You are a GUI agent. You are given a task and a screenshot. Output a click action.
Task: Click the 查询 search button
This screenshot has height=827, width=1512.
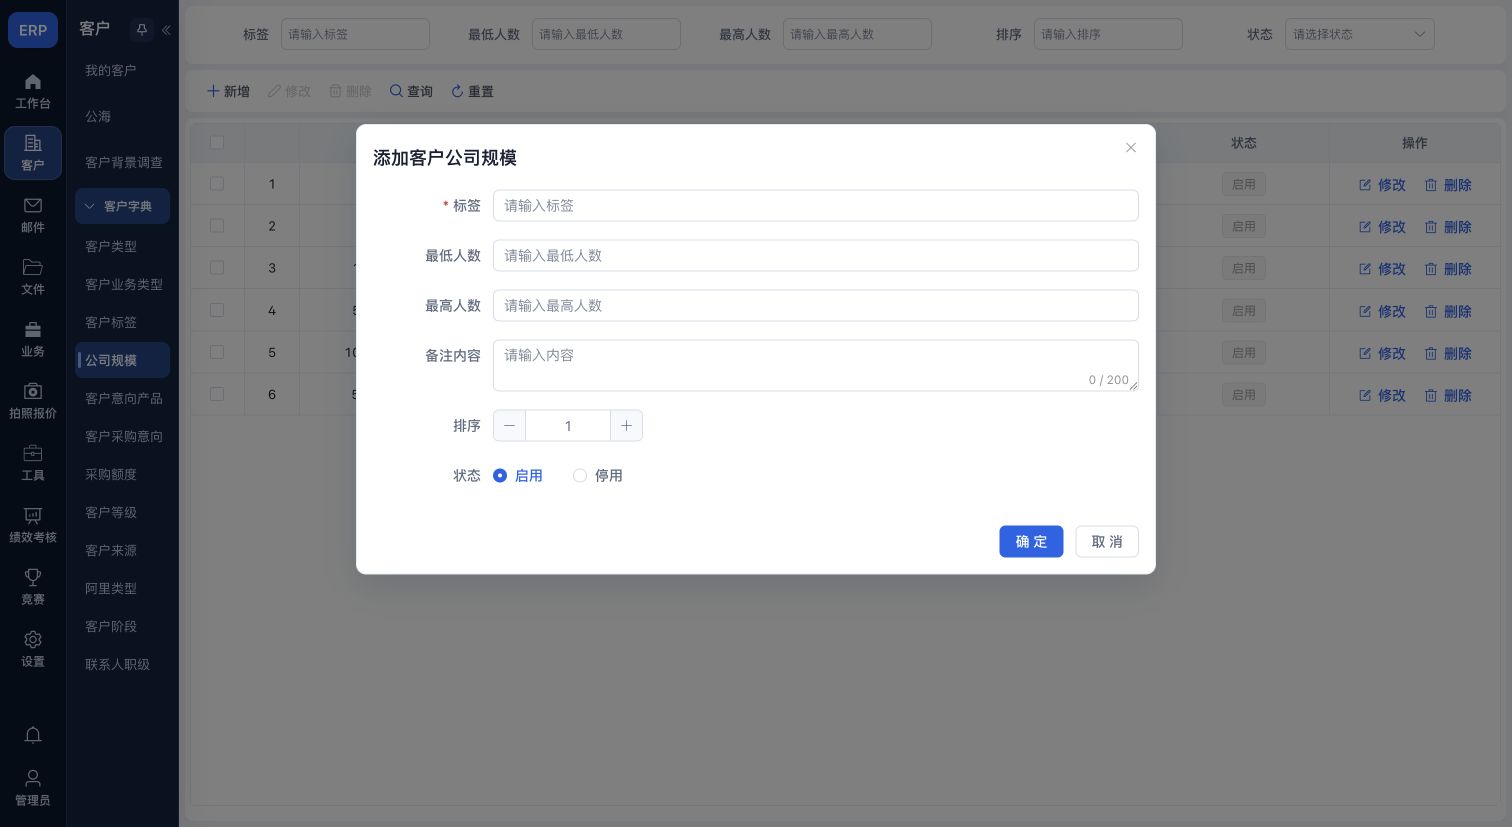(411, 91)
